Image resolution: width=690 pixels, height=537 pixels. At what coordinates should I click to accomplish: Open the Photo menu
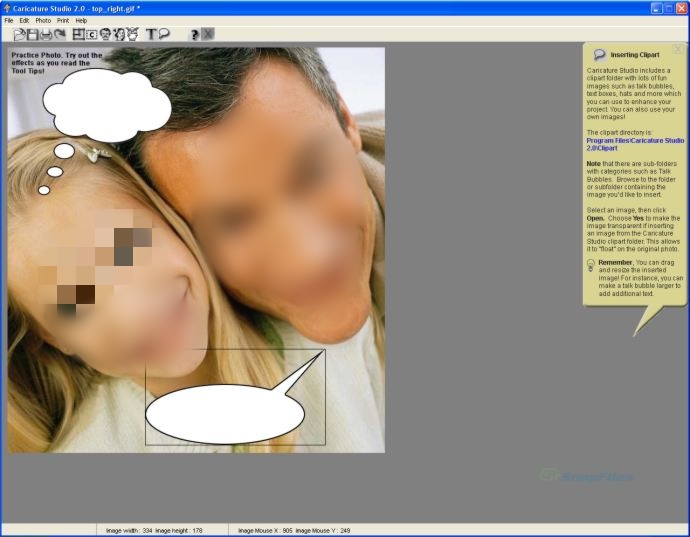[x=43, y=20]
